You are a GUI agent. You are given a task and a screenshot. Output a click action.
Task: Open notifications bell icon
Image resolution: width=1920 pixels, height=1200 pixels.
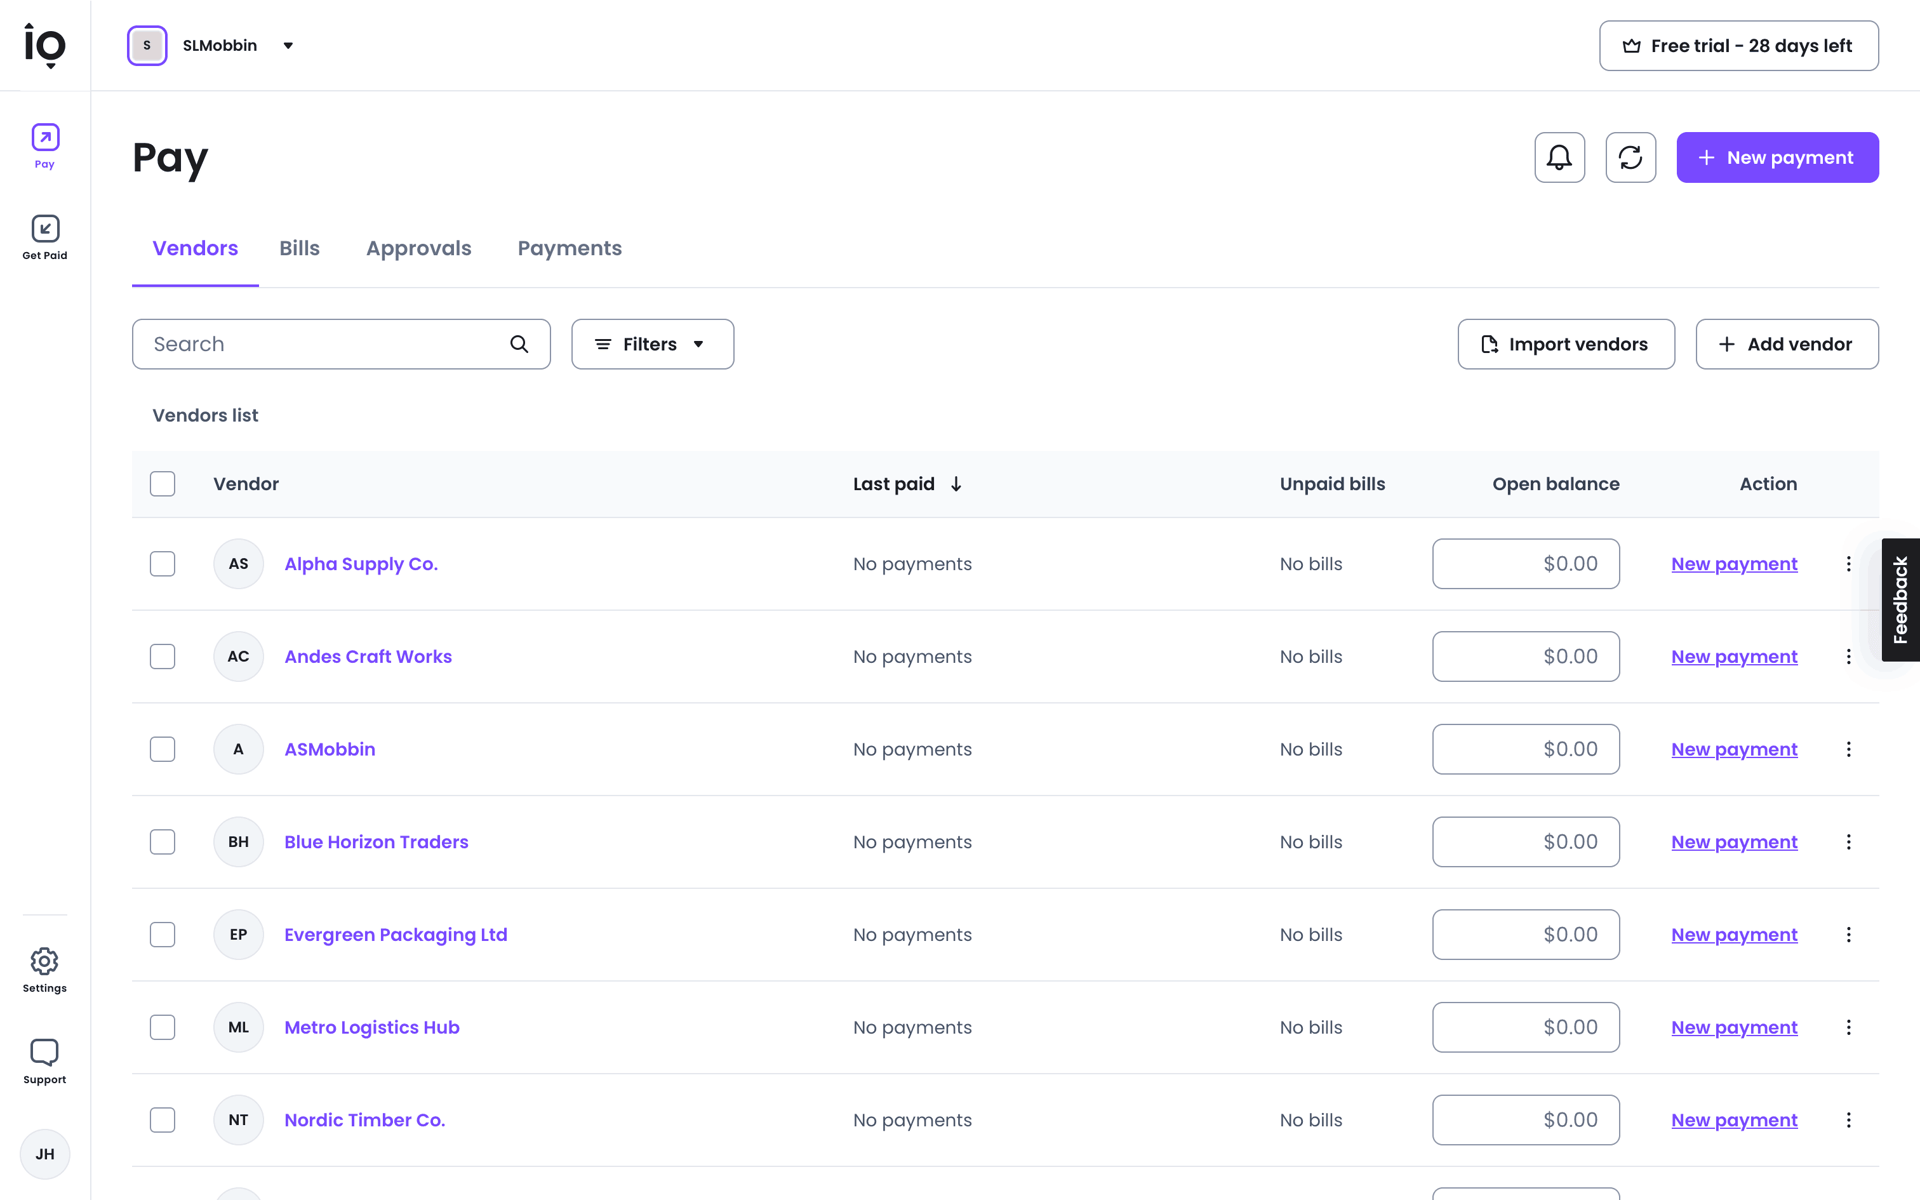pos(1559,157)
